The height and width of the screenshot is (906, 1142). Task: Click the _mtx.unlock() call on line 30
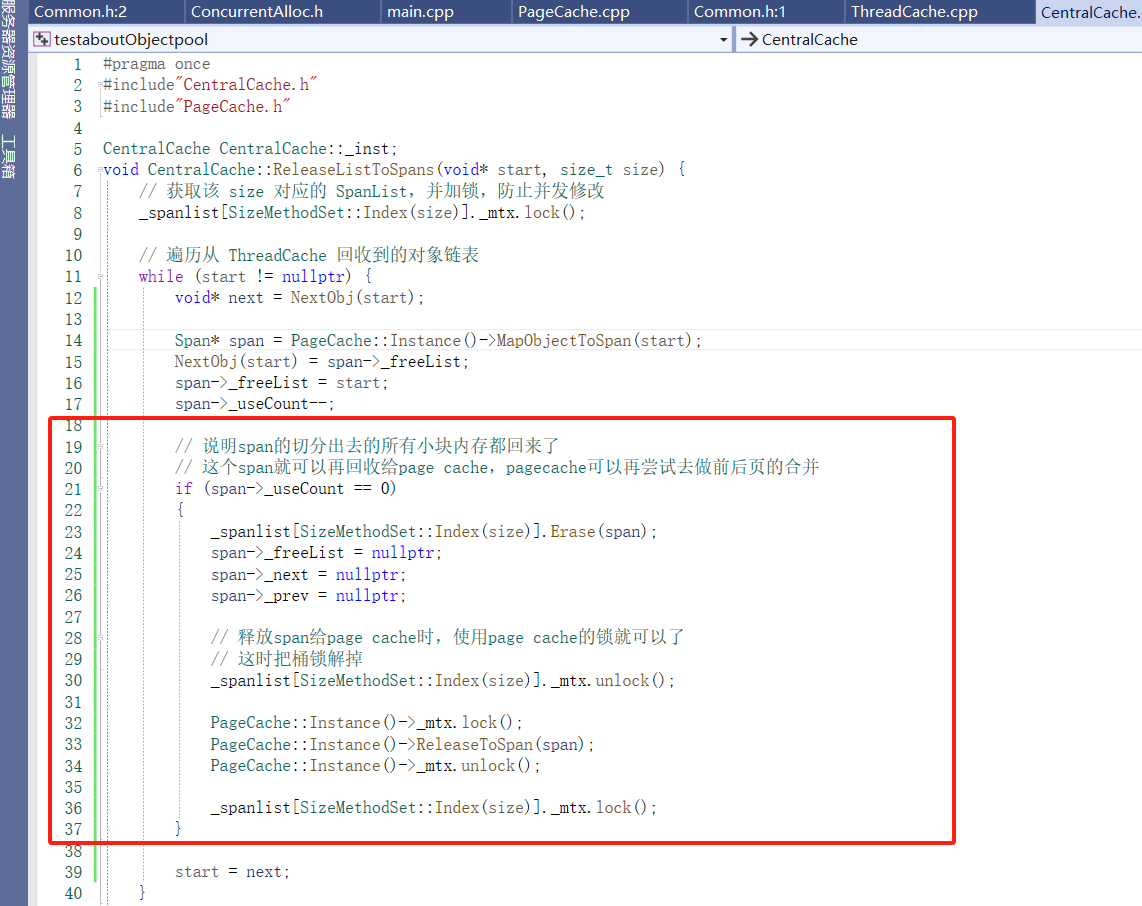[613, 680]
